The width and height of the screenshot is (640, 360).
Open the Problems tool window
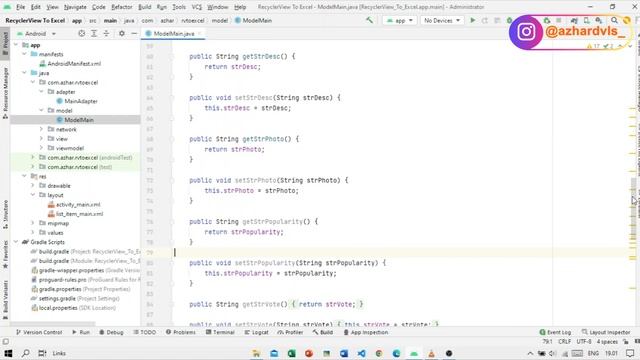tap(181, 332)
